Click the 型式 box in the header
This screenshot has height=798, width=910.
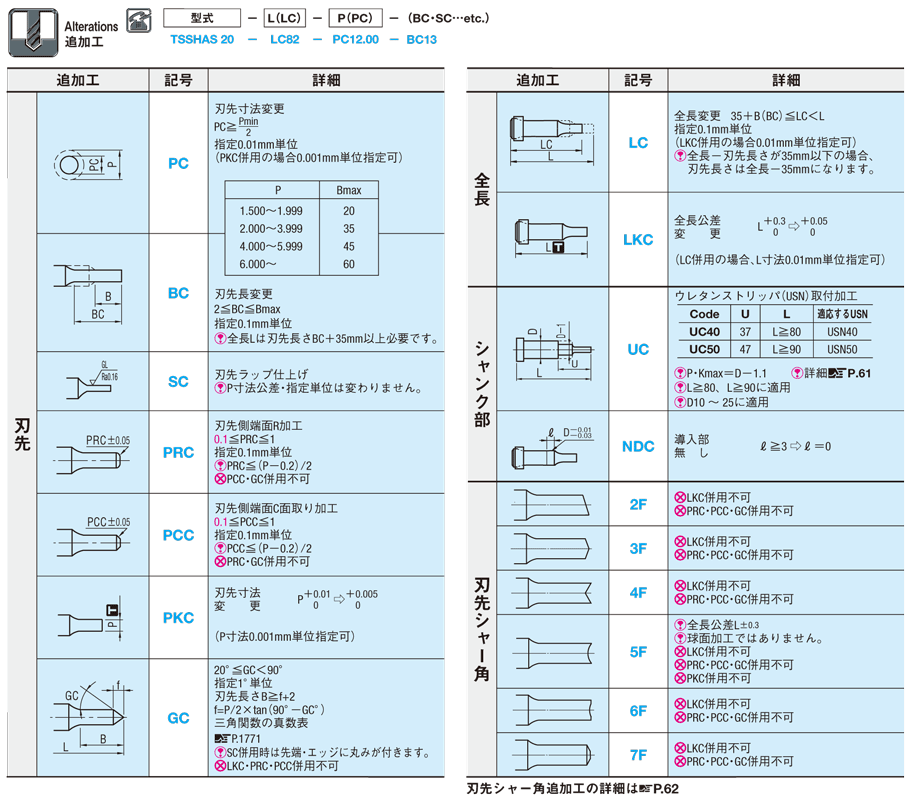pos(201,18)
